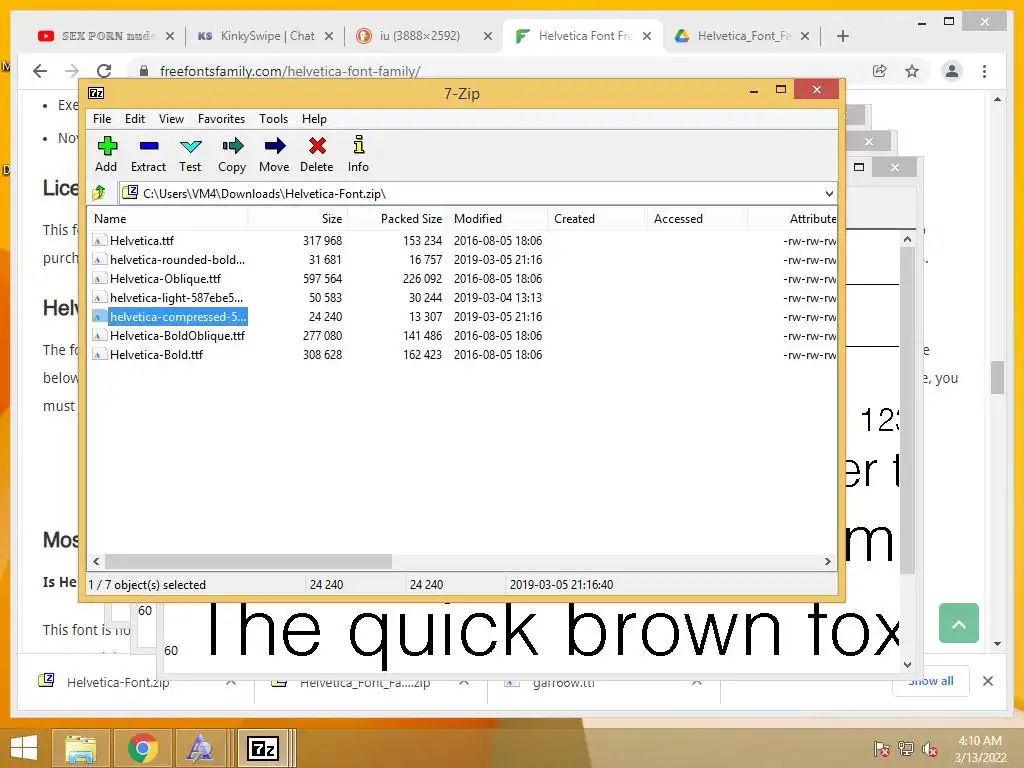Select helvetica-rounded-bold file
The height and width of the screenshot is (768, 1024).
tap(462, 259)
